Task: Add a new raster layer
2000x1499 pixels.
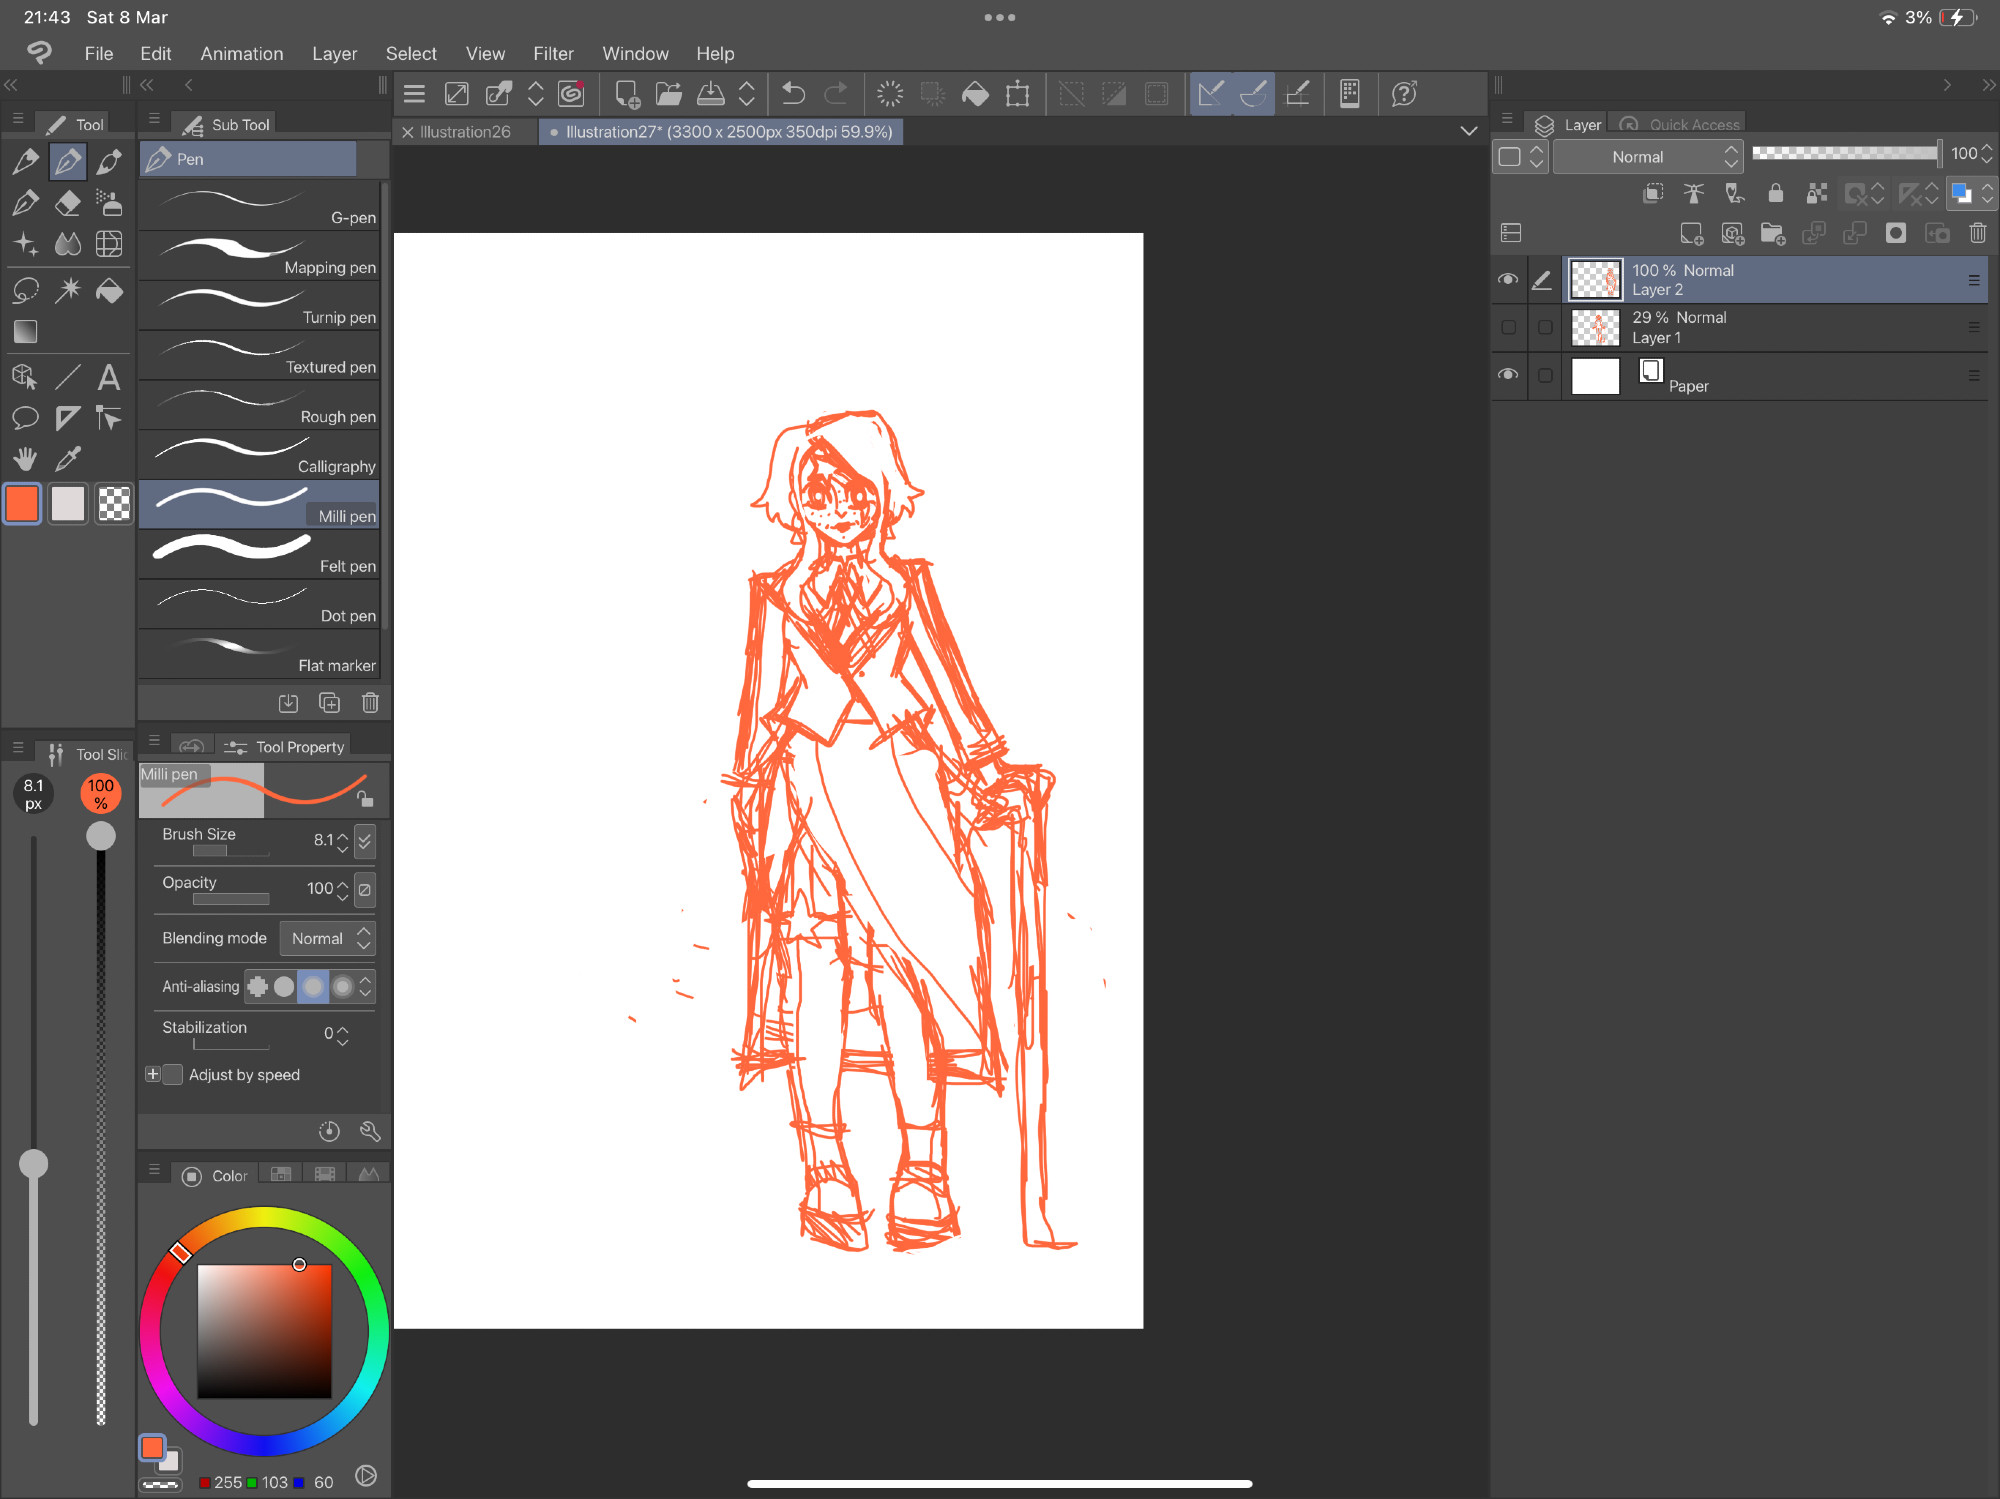Action: (x=1691, y=233)
